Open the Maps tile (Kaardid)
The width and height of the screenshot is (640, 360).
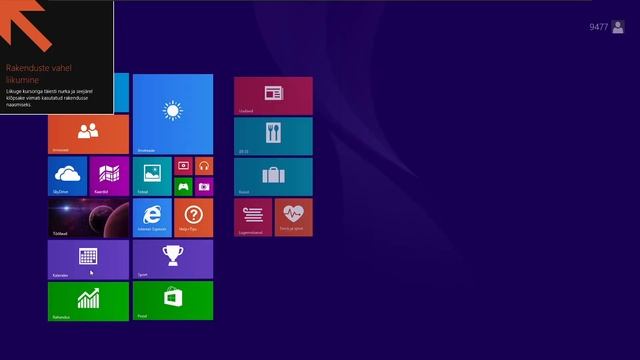click(109, 176)
